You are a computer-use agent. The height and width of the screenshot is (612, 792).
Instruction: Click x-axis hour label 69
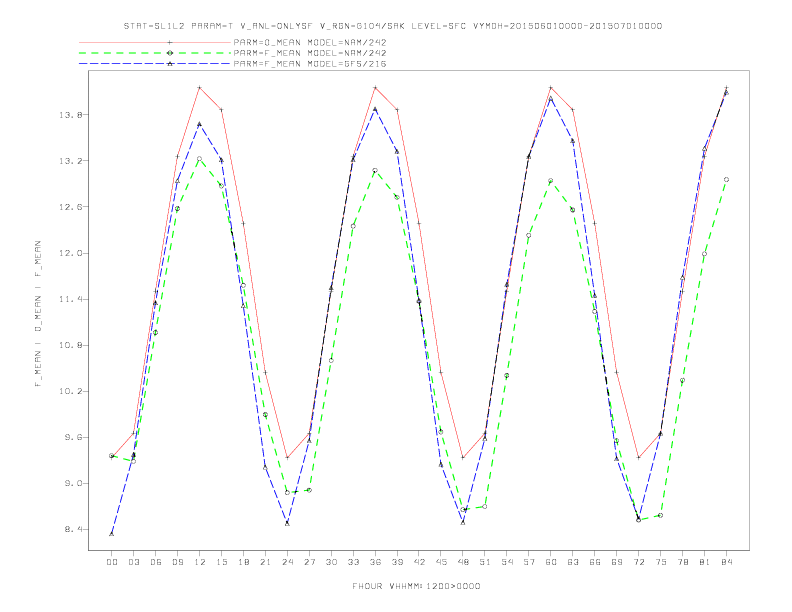click(x=617, y=562)
